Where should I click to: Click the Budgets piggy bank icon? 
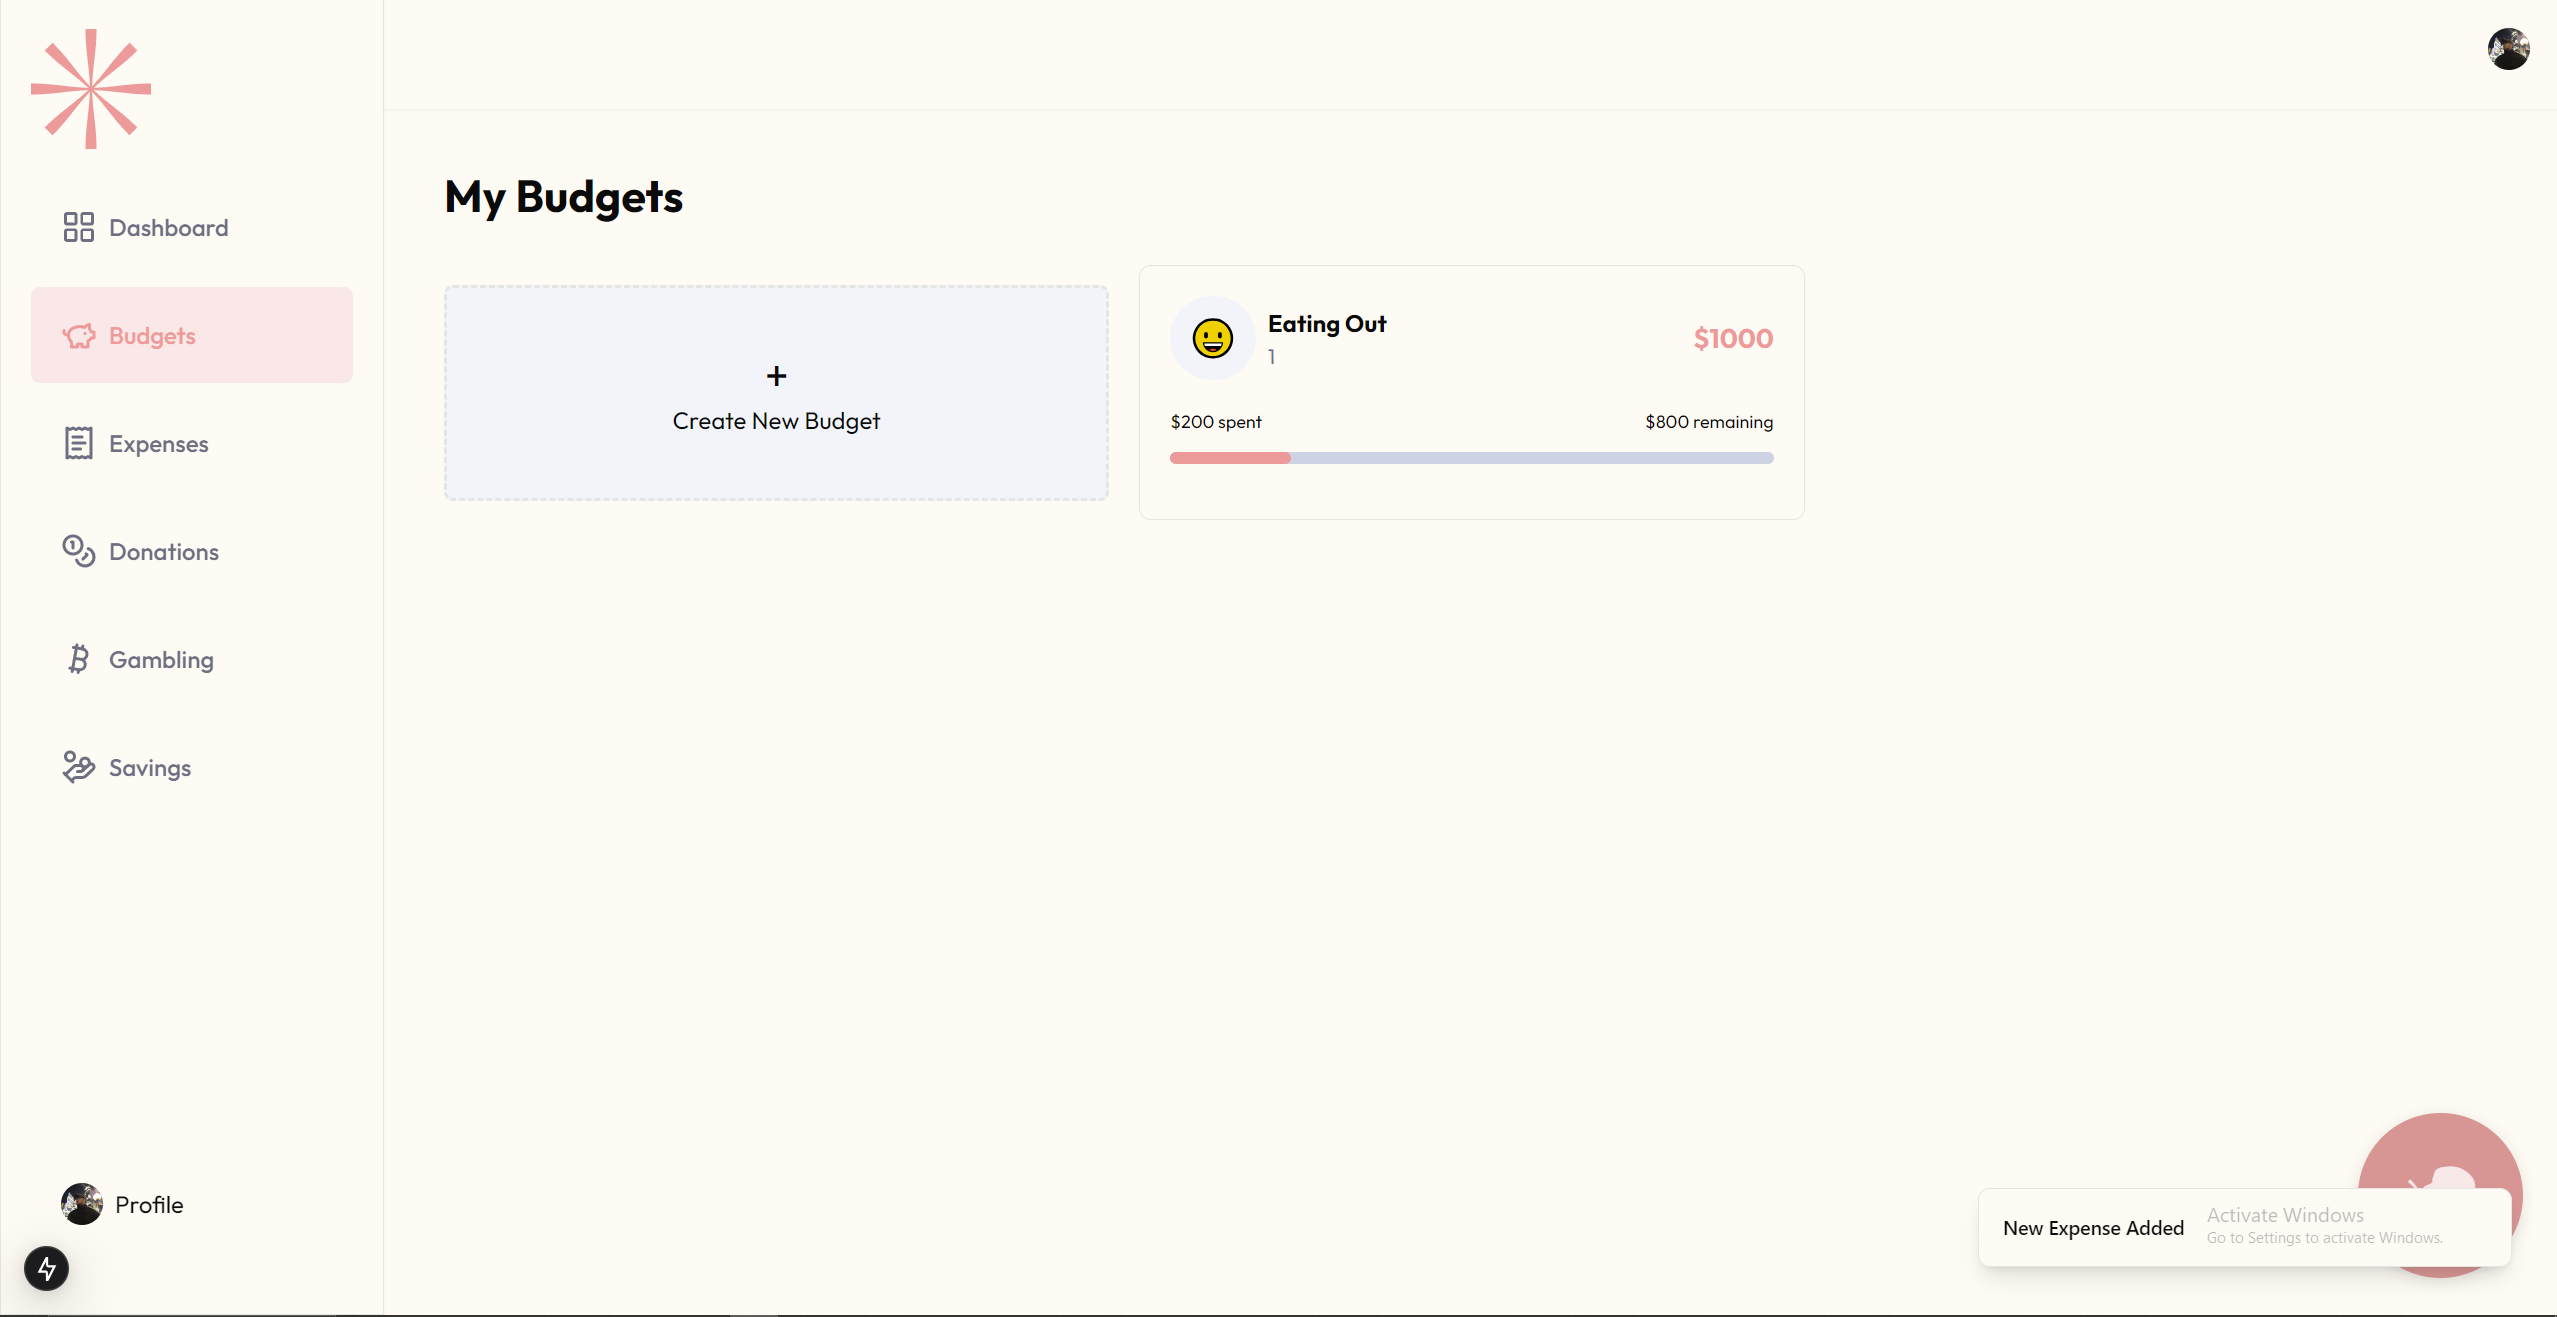79,336
